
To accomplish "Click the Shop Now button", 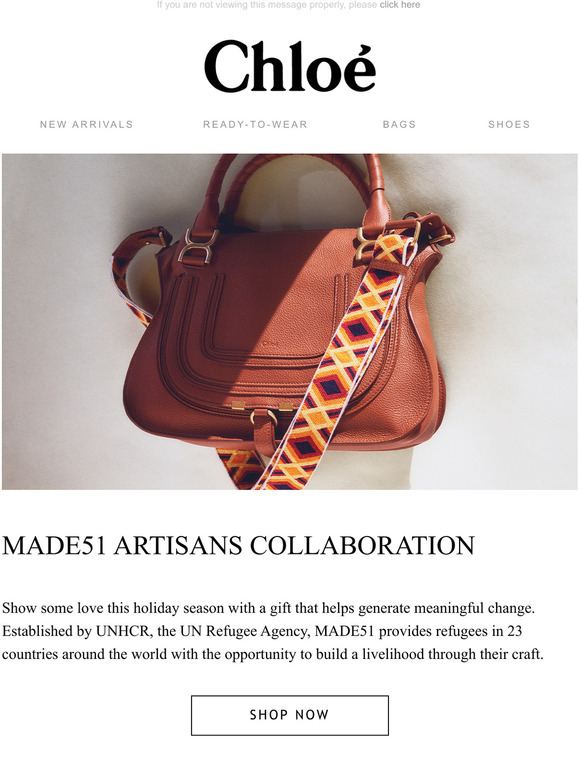I will click(290, 715).
